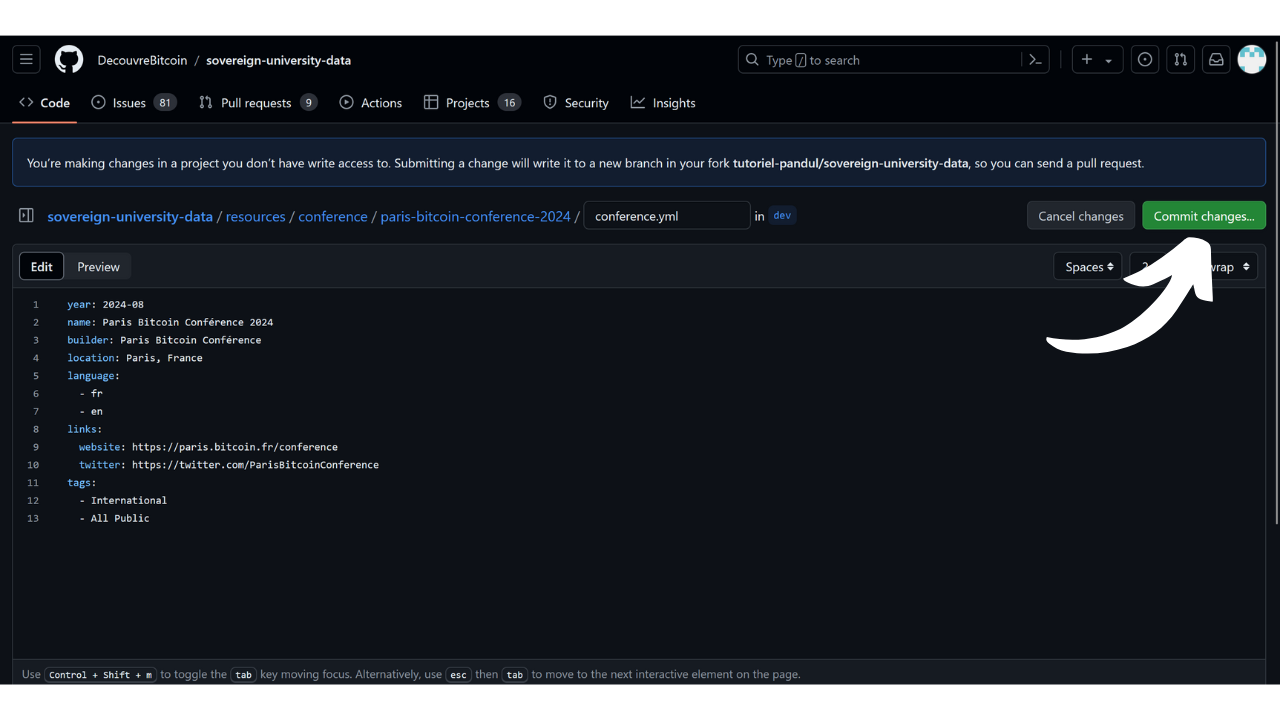This screenshot has height=720, width=1280.
Task: Open the Create new plus dropdown
Action: tap(1097, 60)
